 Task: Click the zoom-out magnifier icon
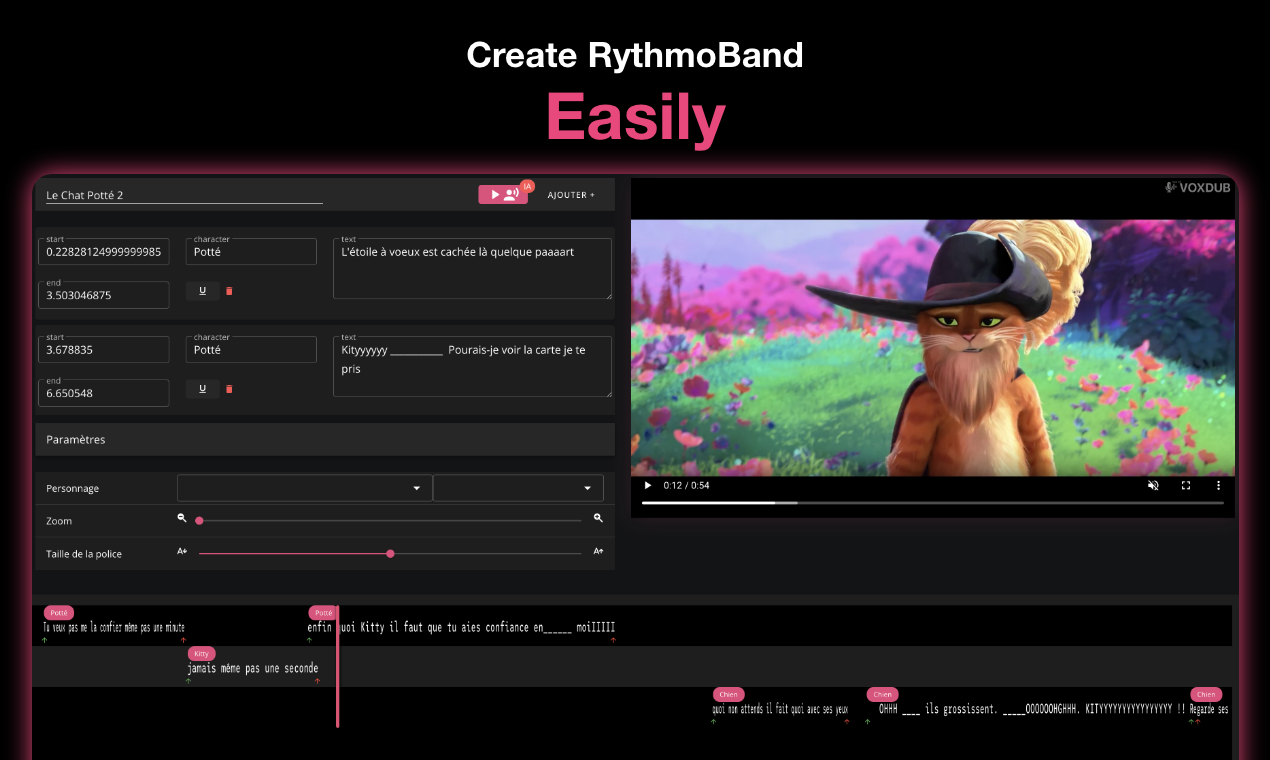tap(182, 518)
